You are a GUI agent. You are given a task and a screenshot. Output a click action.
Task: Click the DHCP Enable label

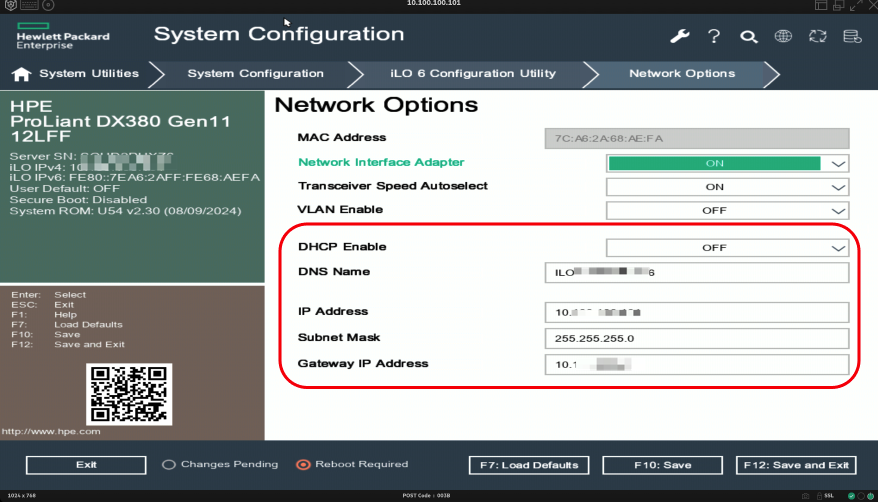(342, 247)
